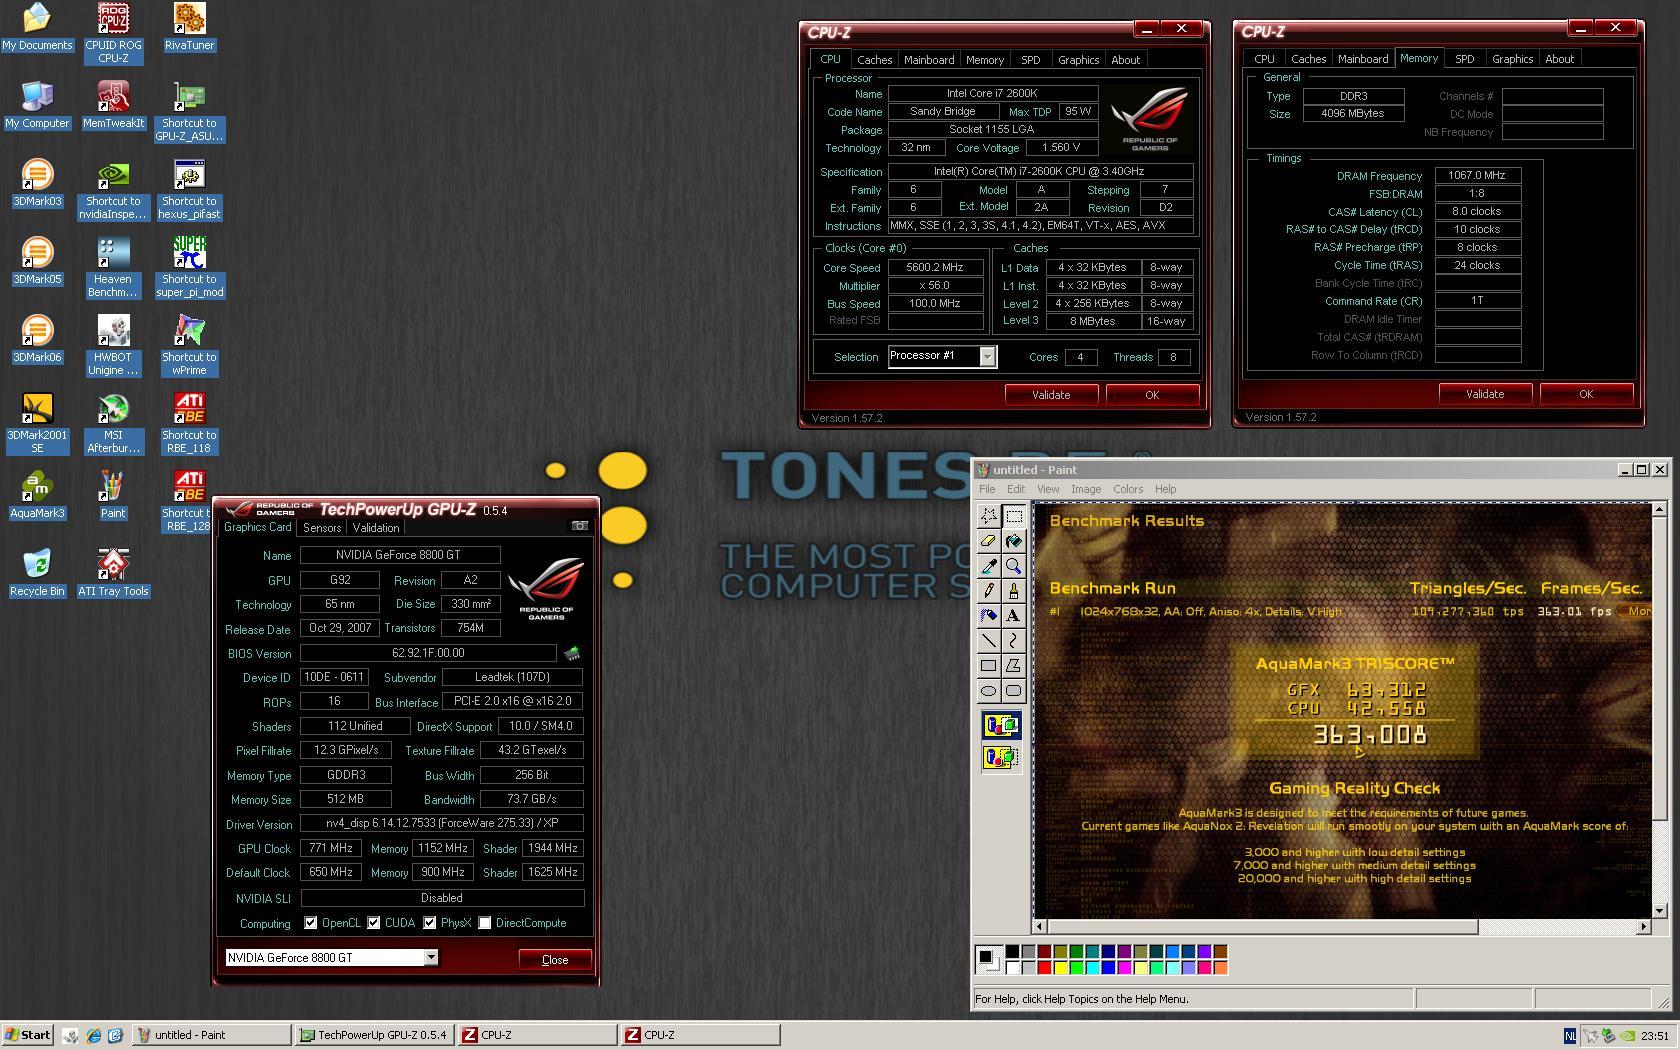Open the MemTweakIt desktop shortcut
Screen dimensions: 1680x1050
[x=113, y=105]
